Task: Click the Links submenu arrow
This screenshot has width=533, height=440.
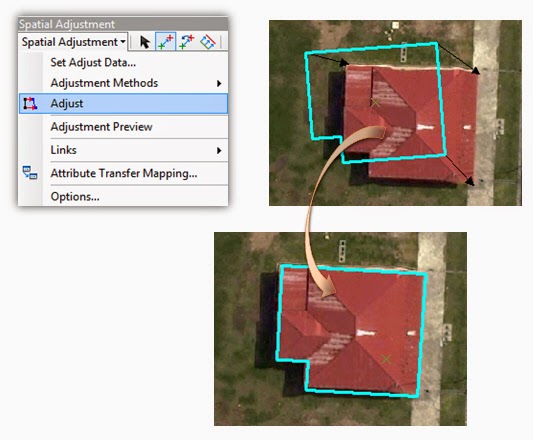Action: pyautogui.click(x=219, y=150)
